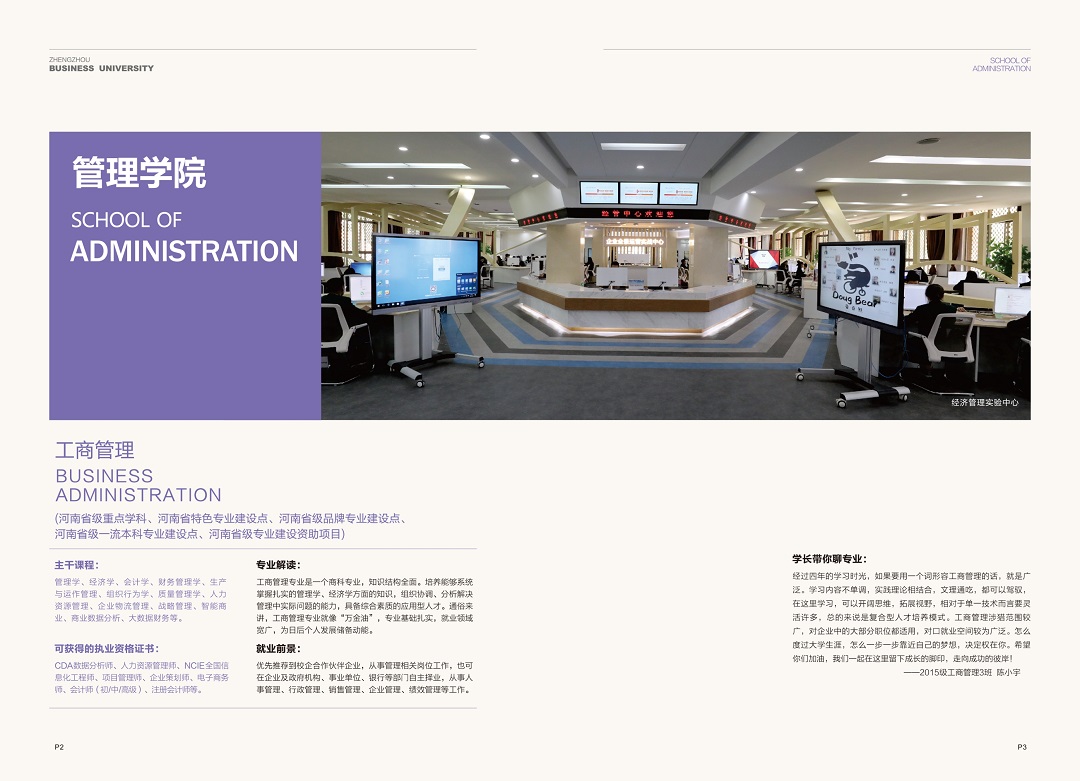
Task: Click the left touchscreen display showing a Windows desktop
Action: [x=426, y=272]
